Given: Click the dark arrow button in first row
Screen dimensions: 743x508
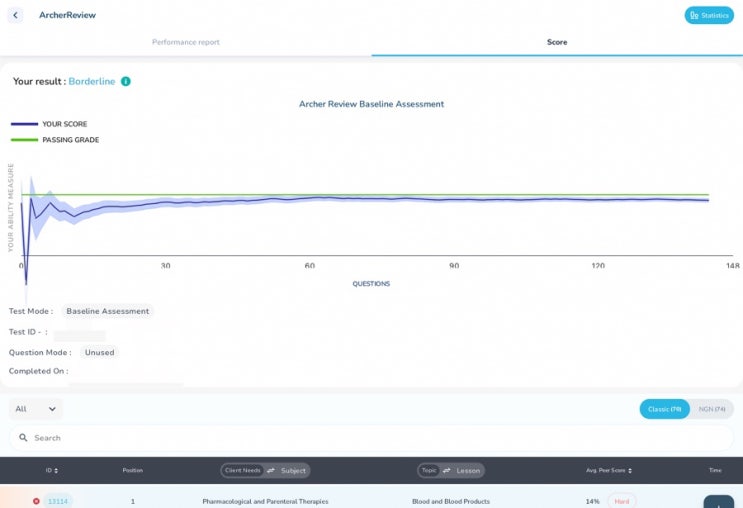Looking at the screenshot, I should (718, 502).
